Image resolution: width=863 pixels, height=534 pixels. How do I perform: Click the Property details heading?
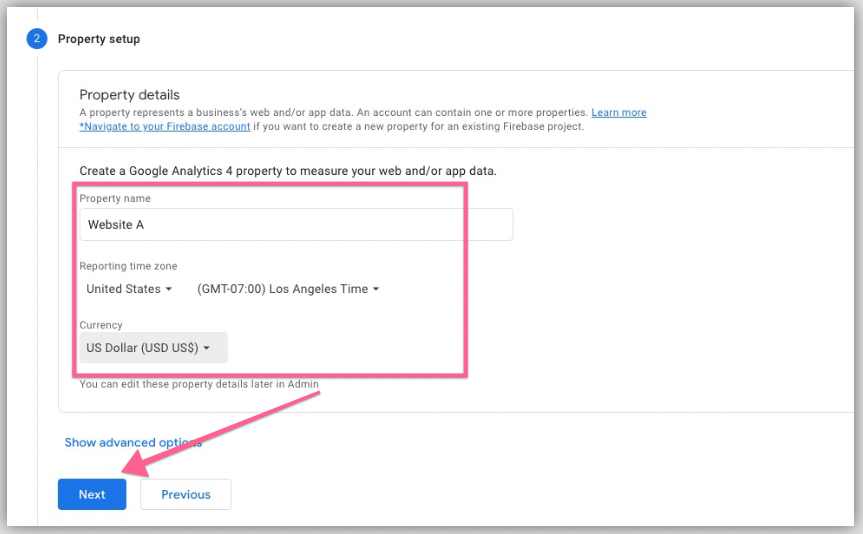(x=130, y=95)
